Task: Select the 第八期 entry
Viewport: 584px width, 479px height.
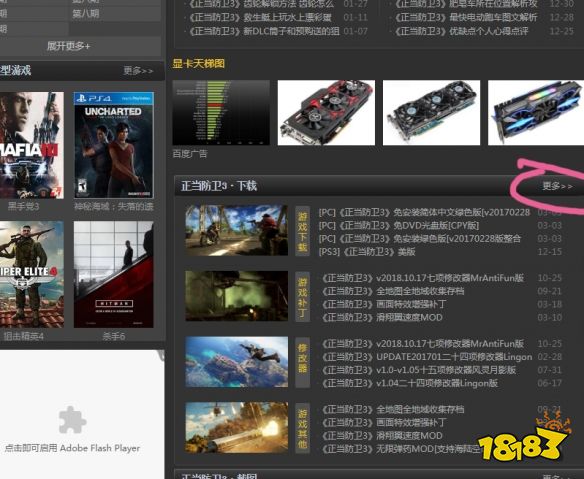Action: [86, 14]
